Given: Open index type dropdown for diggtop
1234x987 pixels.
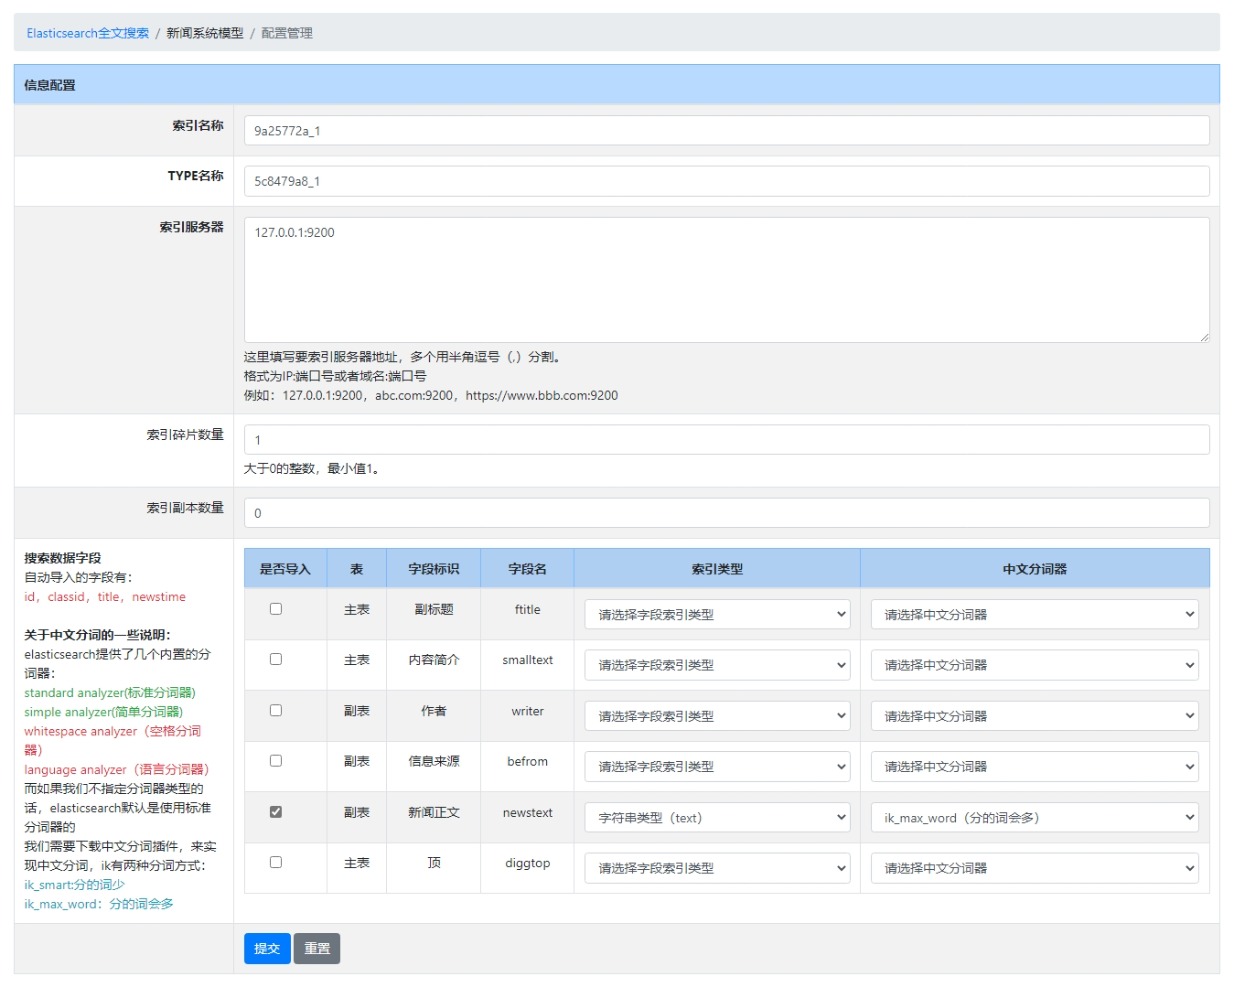Looking at the screenshot, I should click(717, 868).
